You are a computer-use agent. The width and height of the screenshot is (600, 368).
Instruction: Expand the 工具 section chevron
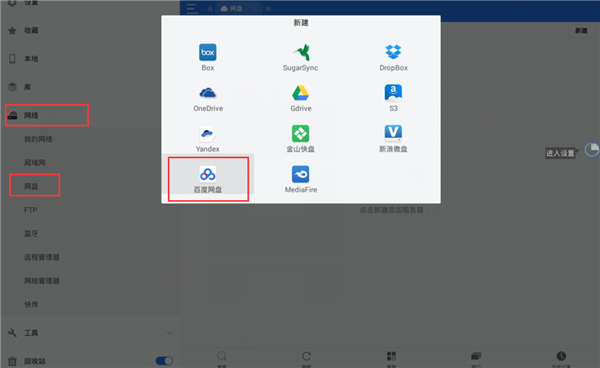[170, 333]
